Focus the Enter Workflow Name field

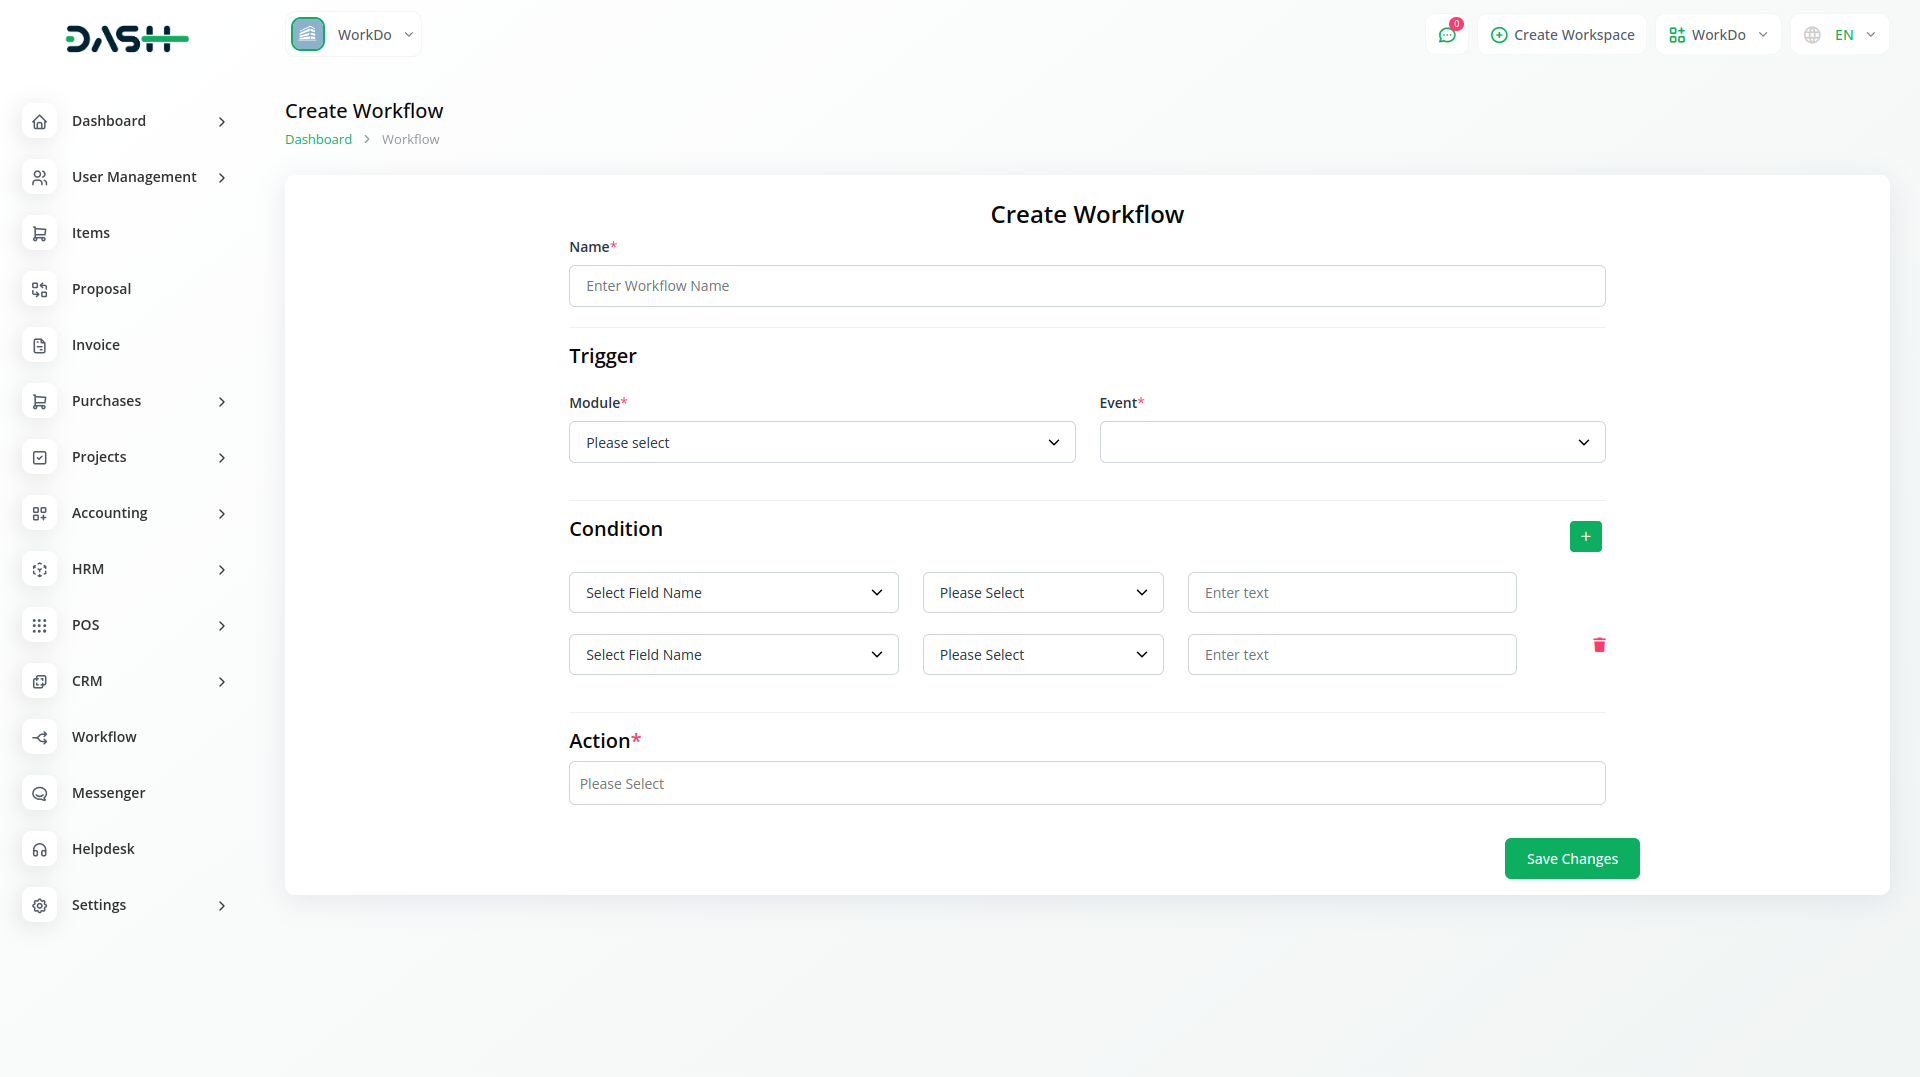[x=1087, y=286]
